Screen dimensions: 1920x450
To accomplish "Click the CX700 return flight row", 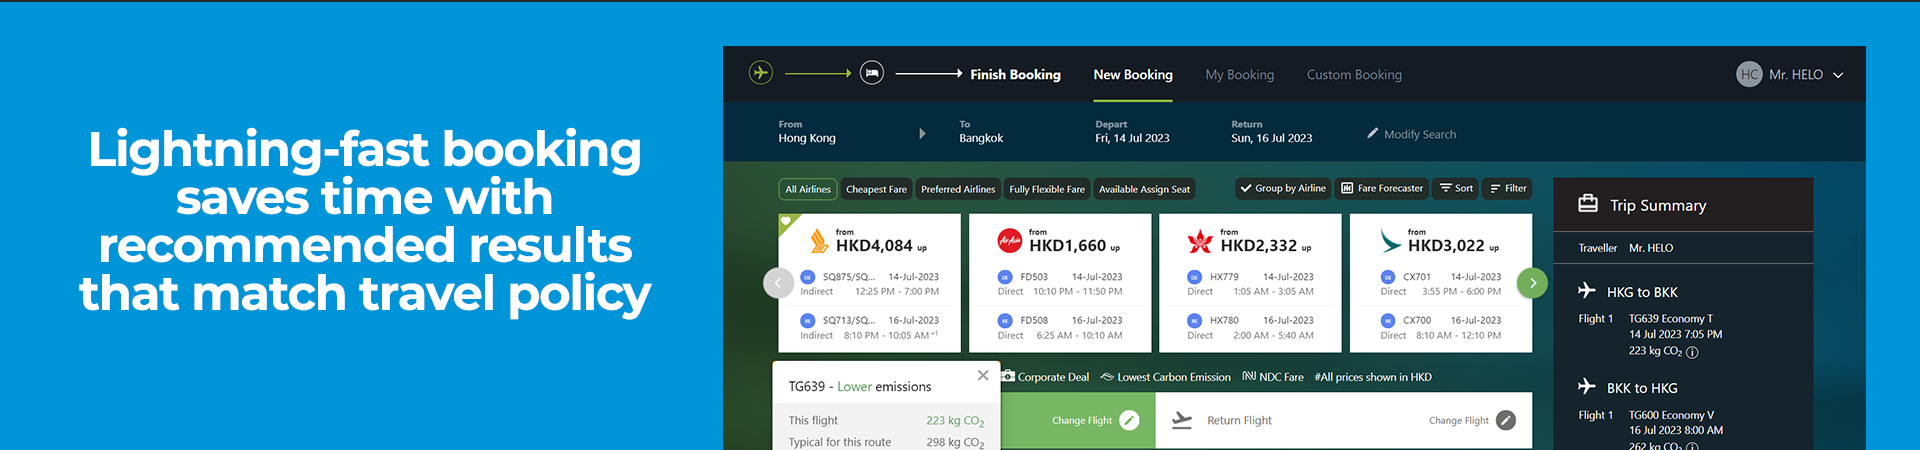I will 1441,328.
